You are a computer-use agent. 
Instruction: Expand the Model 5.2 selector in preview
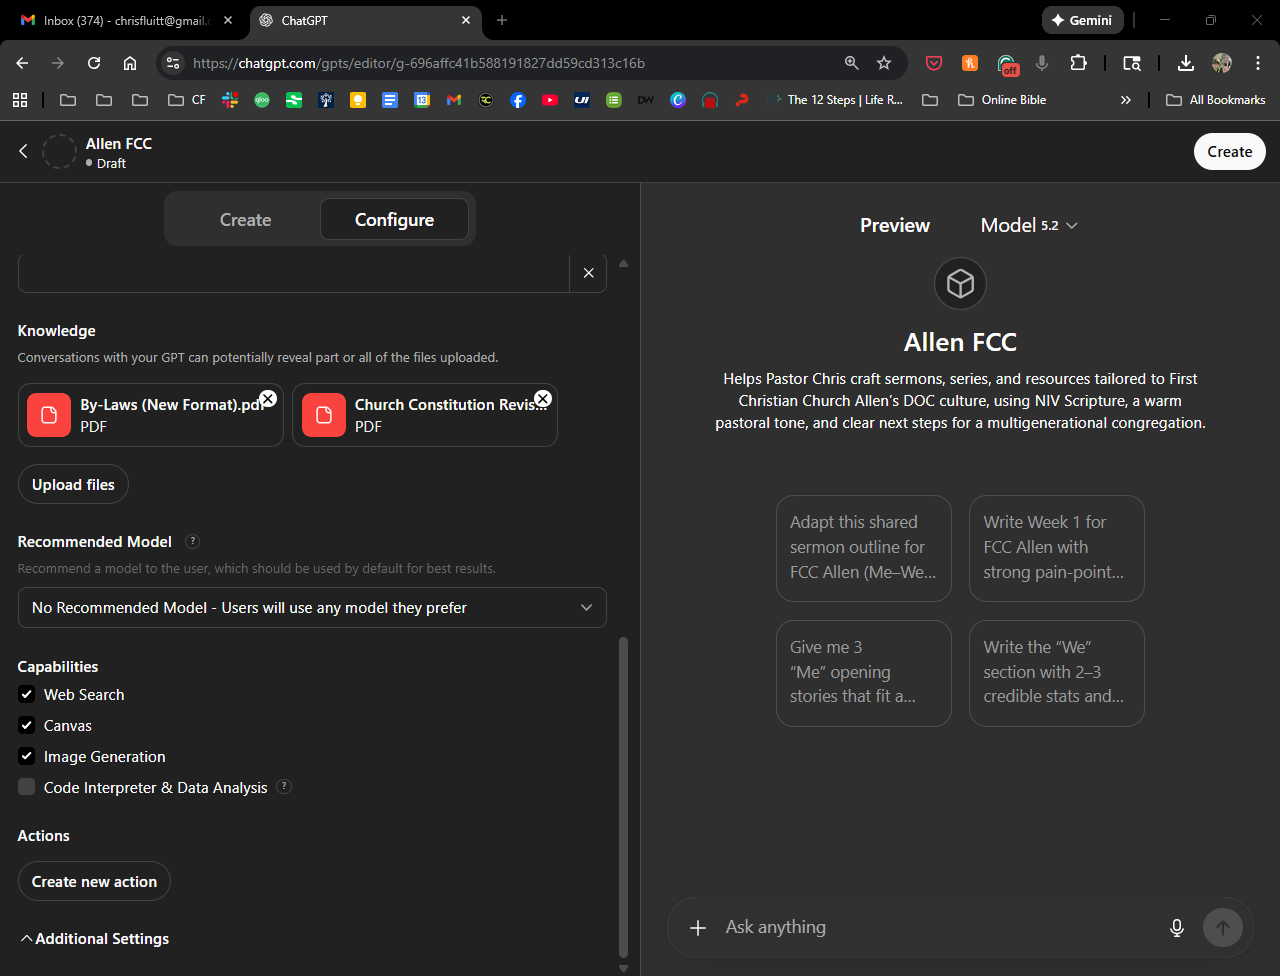click(x=1029, y=225)
